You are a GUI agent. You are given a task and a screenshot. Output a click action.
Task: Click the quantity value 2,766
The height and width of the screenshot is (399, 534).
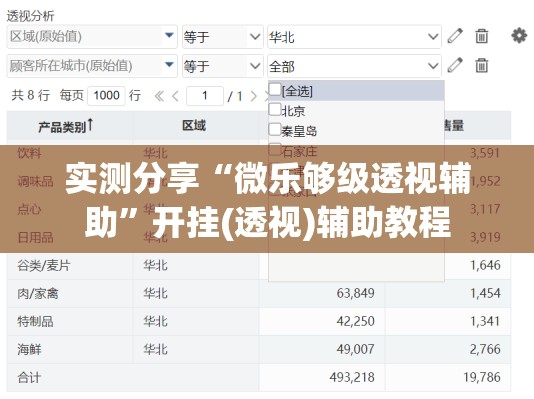click(485, 349)
